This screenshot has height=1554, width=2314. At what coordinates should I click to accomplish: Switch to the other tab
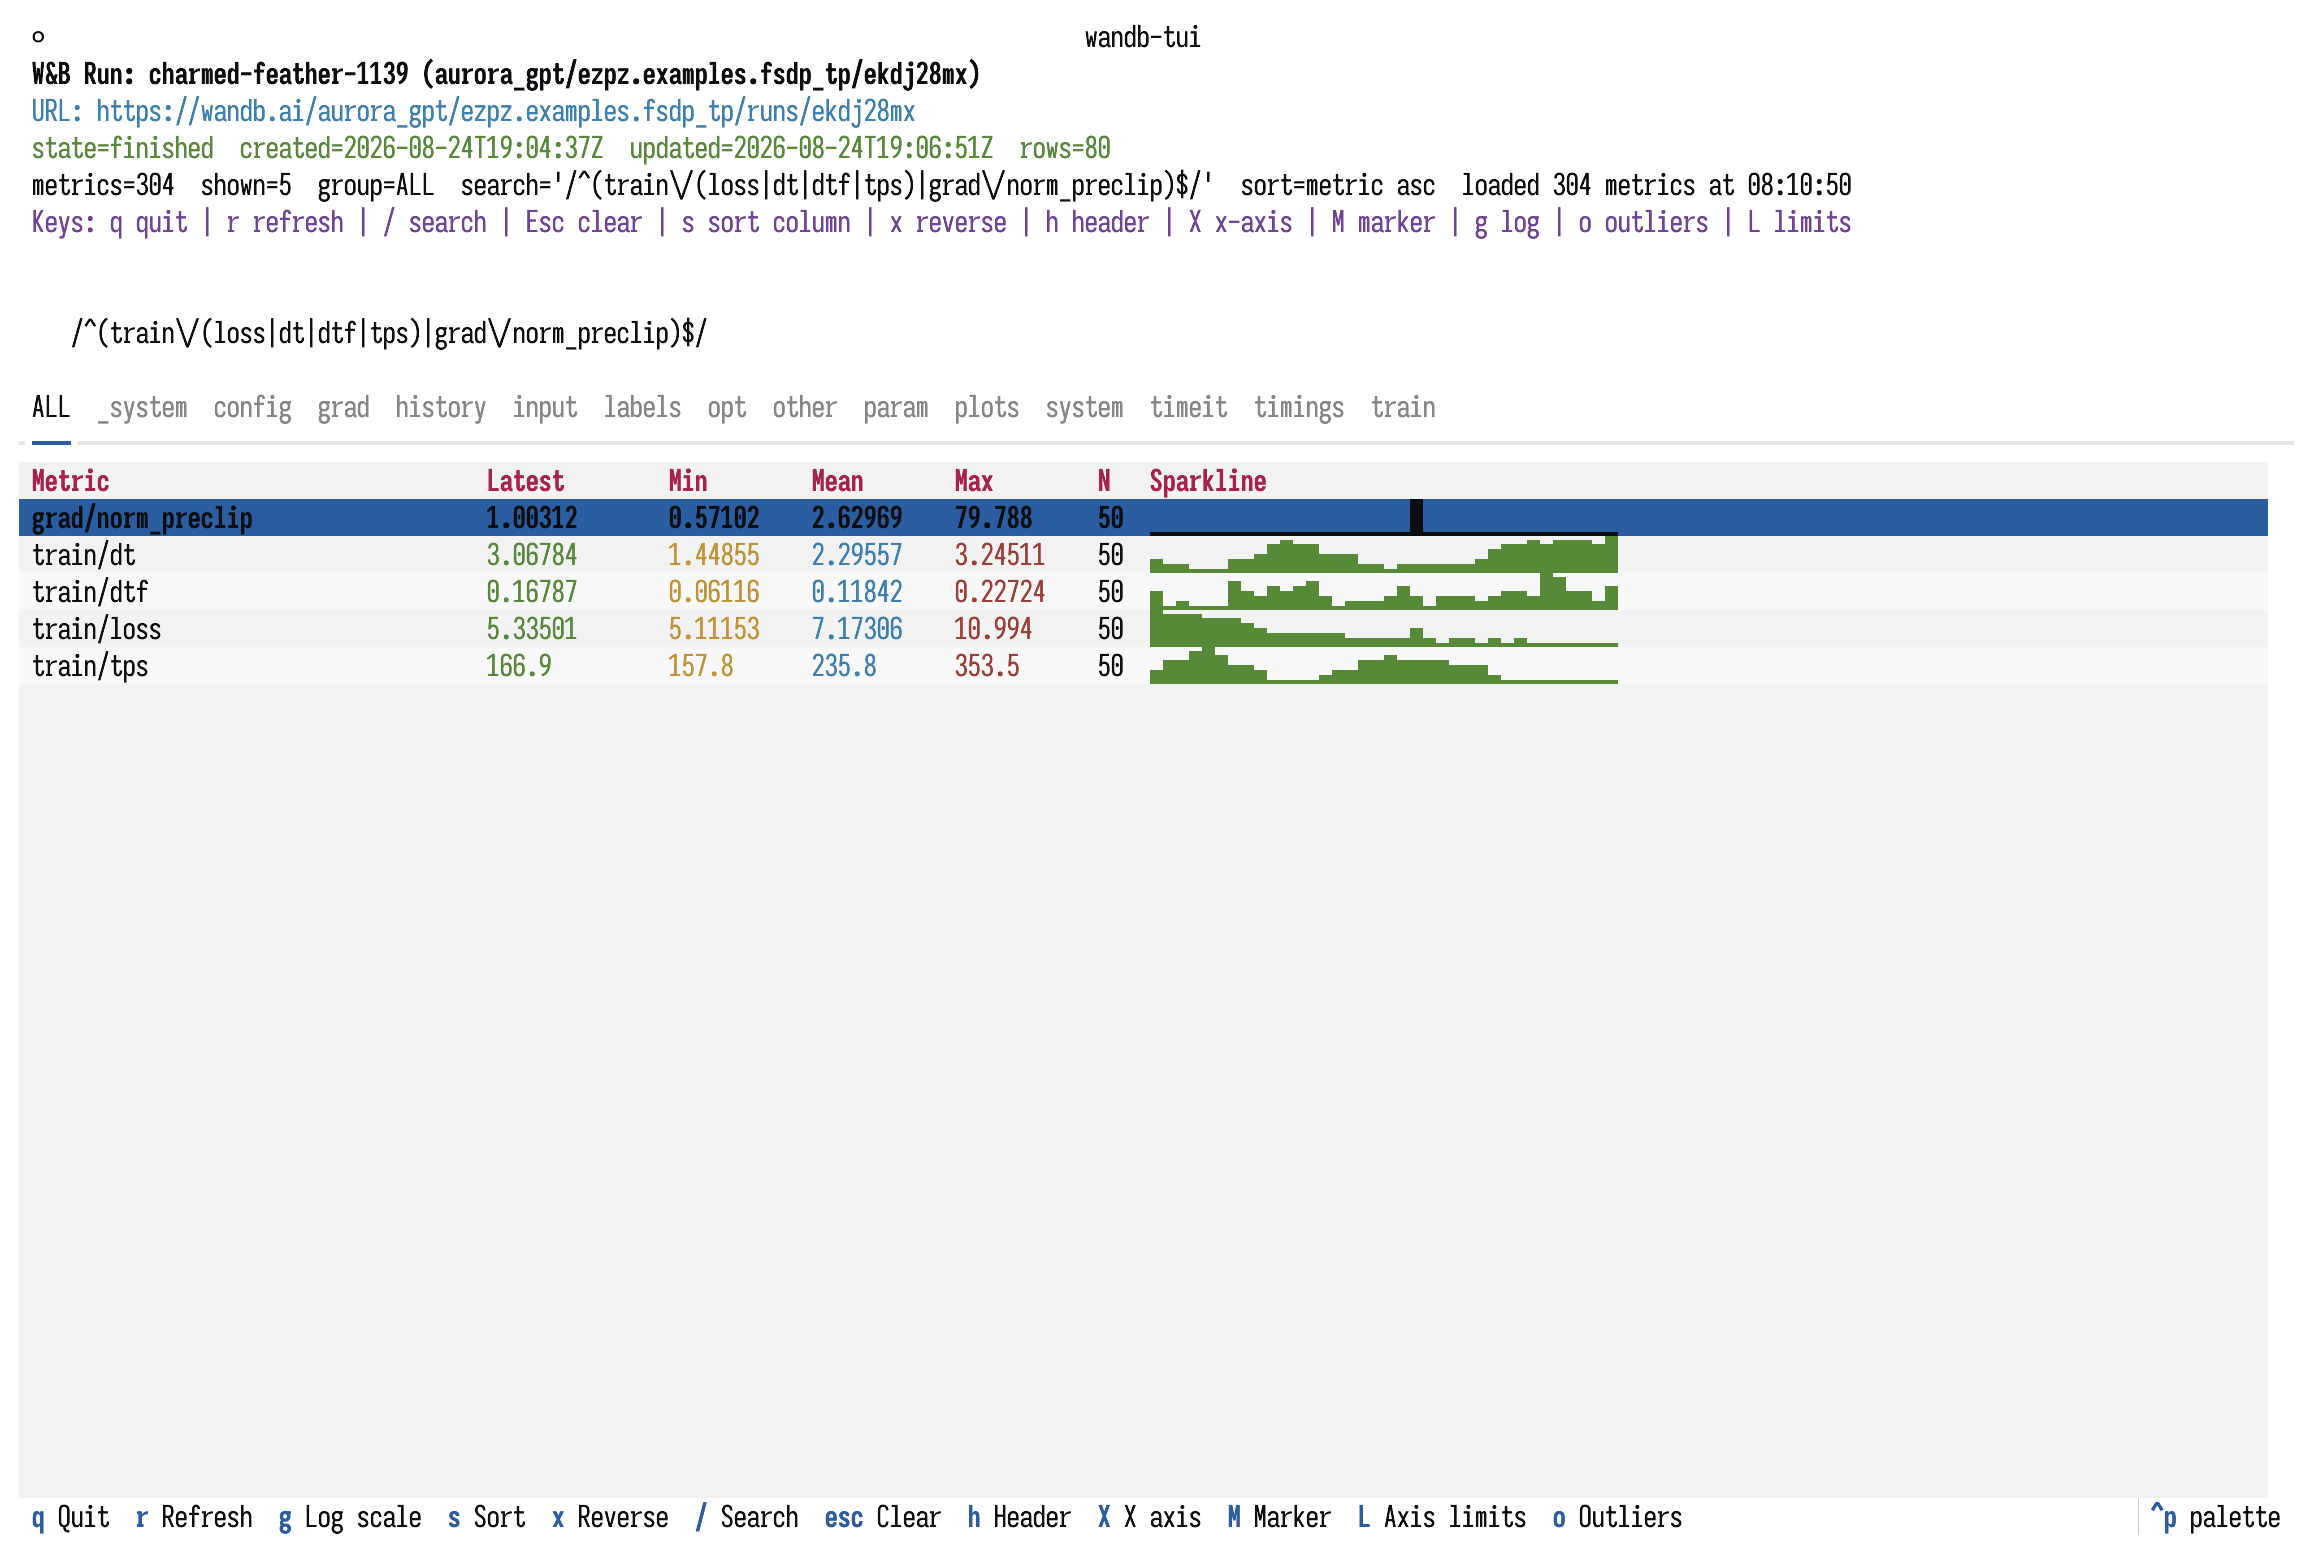pos(804,407)
